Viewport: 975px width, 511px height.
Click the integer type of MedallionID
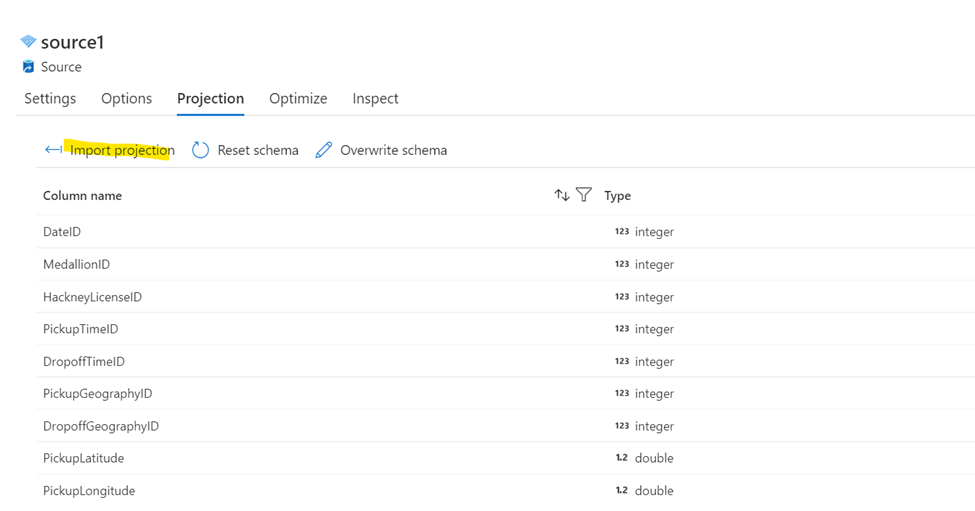coord(654,265)
